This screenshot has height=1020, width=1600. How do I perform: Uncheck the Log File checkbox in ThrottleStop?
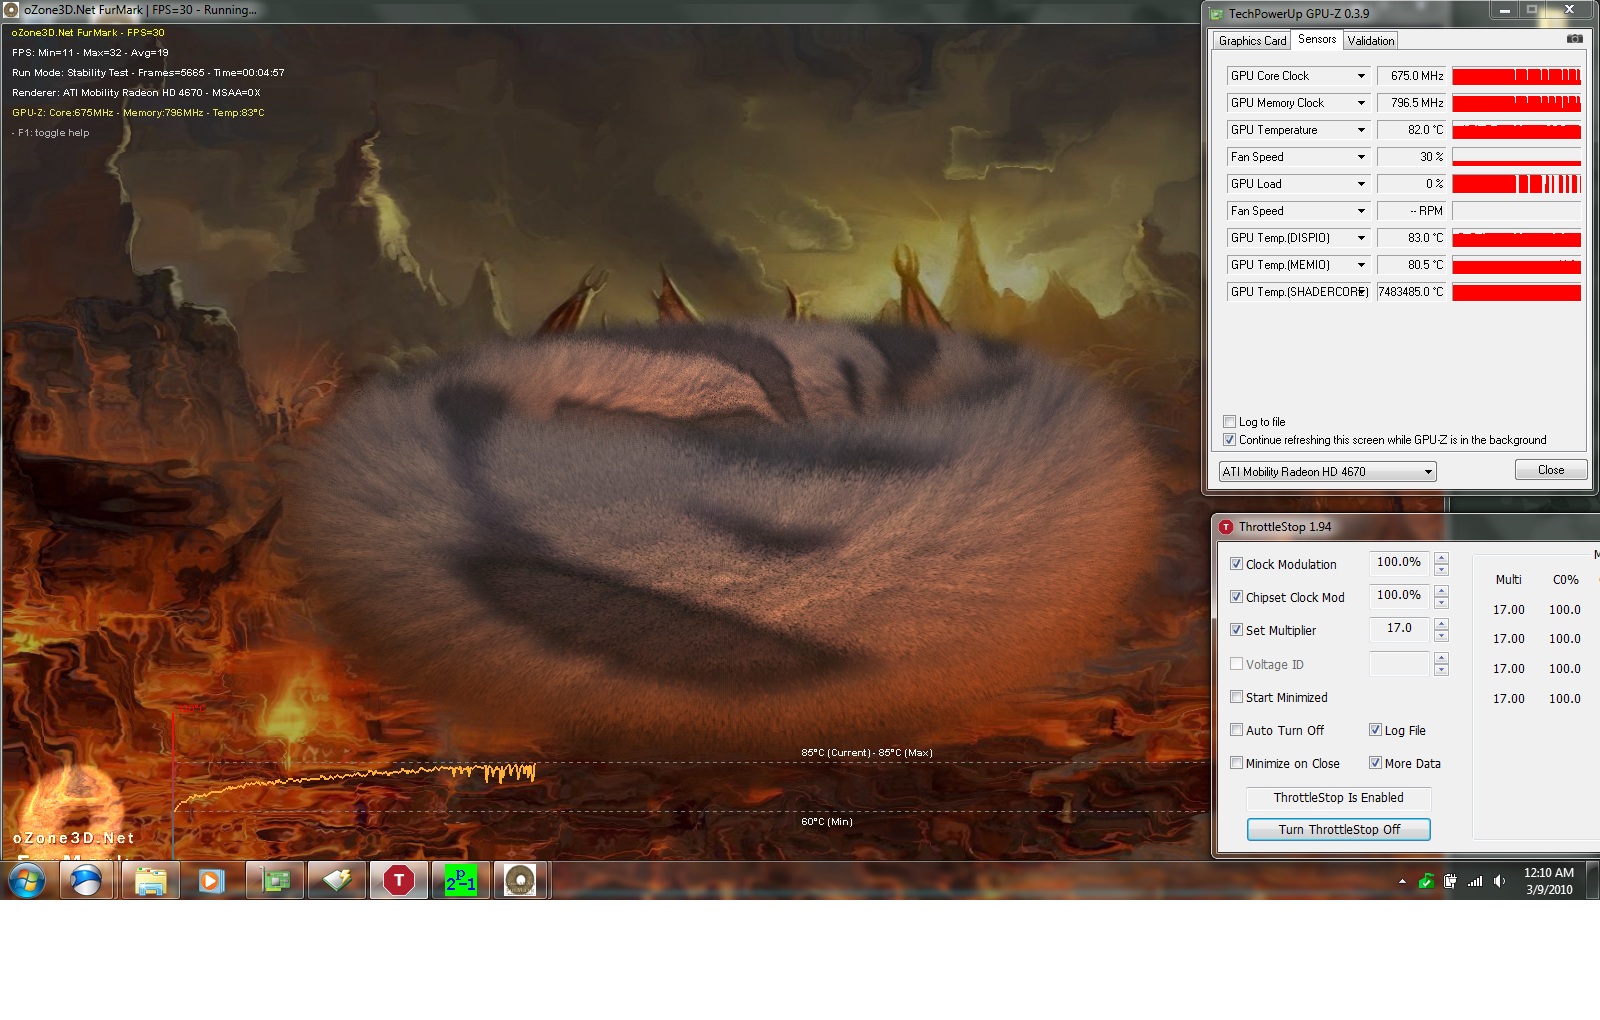pyautogui.click(x=1375, y=730)
